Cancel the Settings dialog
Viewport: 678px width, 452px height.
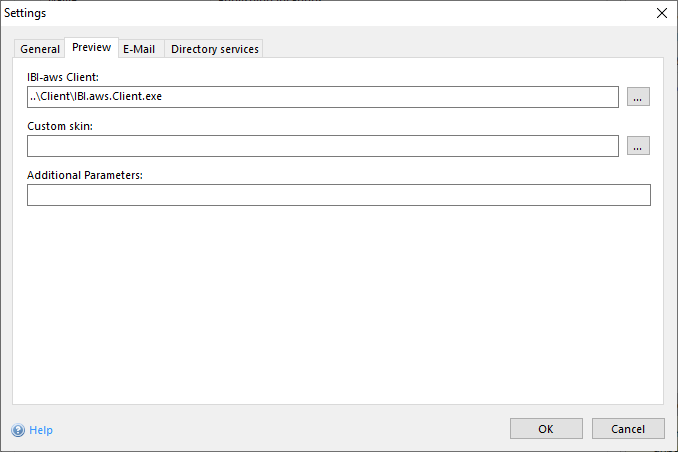click(x=627, y=429)
